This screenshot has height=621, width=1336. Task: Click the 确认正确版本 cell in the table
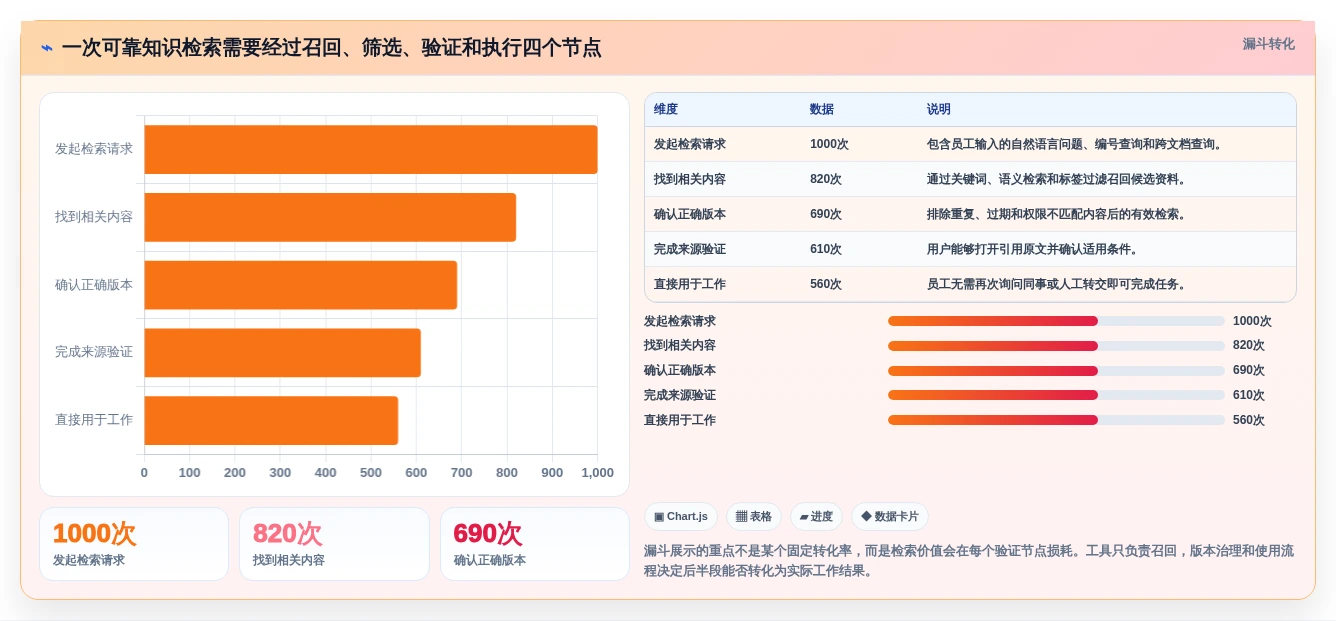pos(690,214)
